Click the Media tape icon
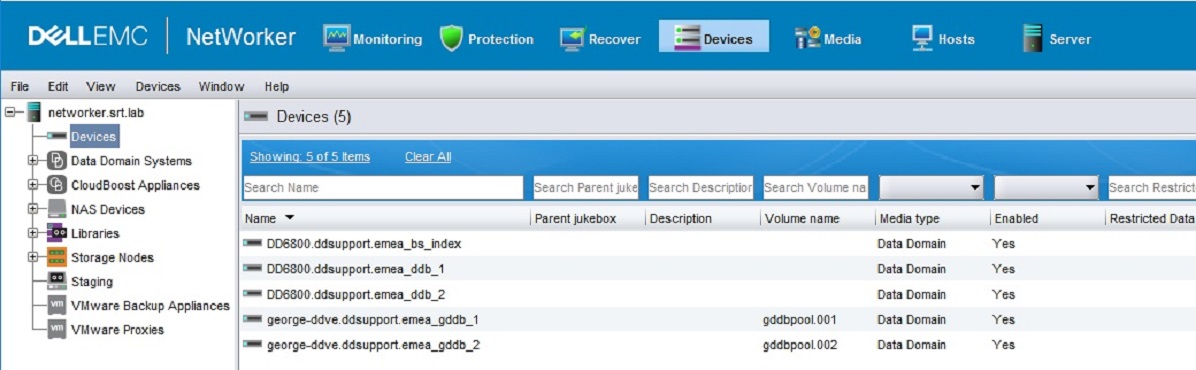This screenshot has height=370, width=1196. click(x=807, y=38)
